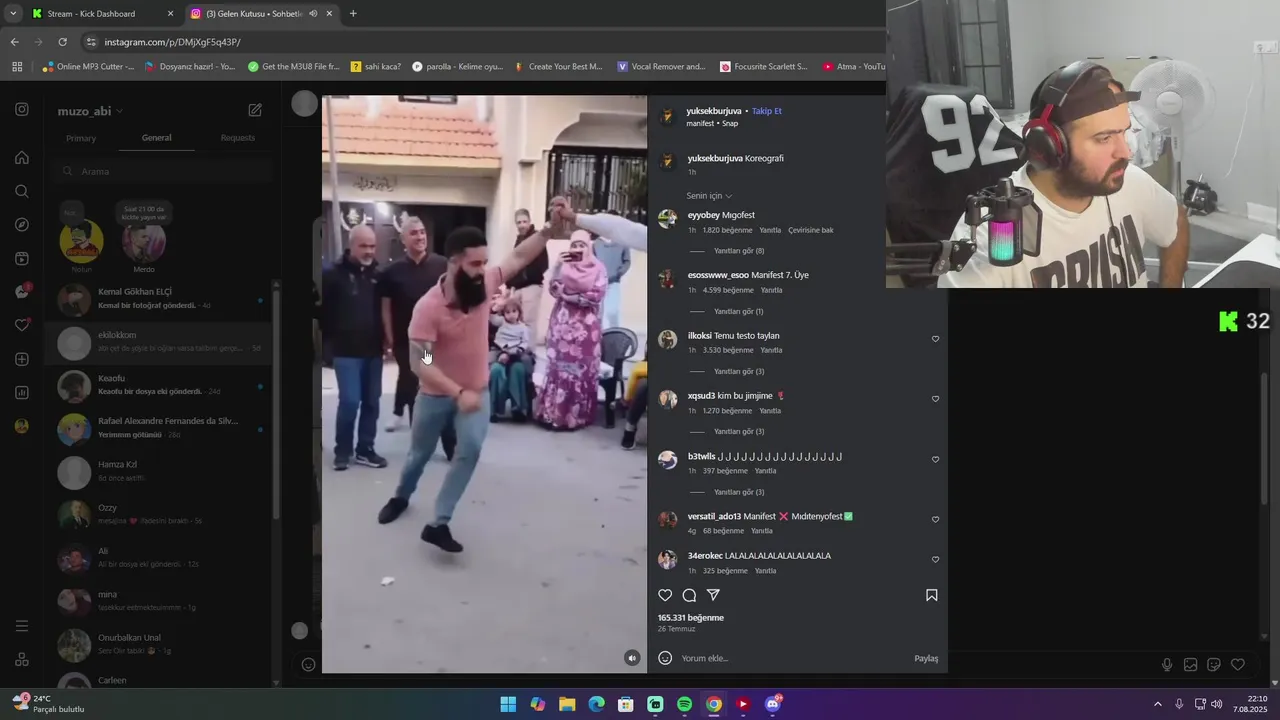This screenshot has height=720, width=1280.
Task: Expand the 'Senin için' comment sort
Action: pos(709,196)
